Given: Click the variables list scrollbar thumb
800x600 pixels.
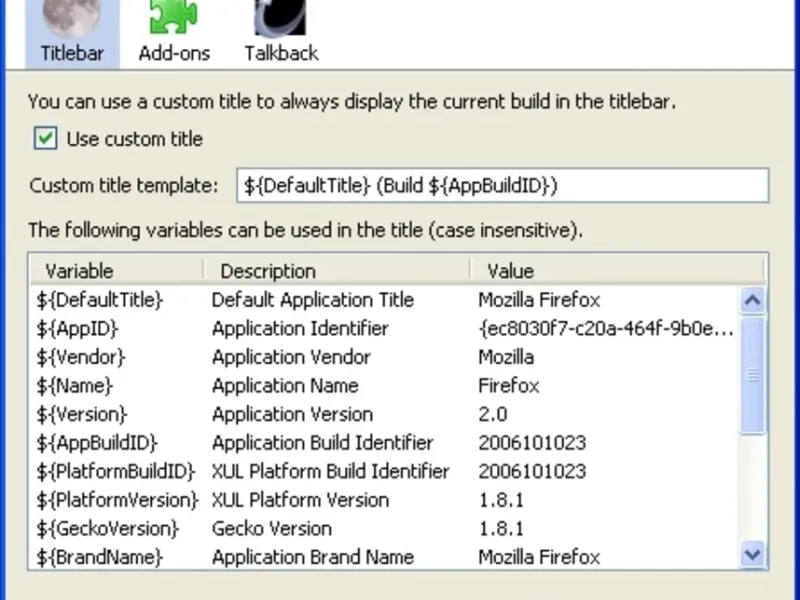Looking at the screenshot, I should (753, 375).
